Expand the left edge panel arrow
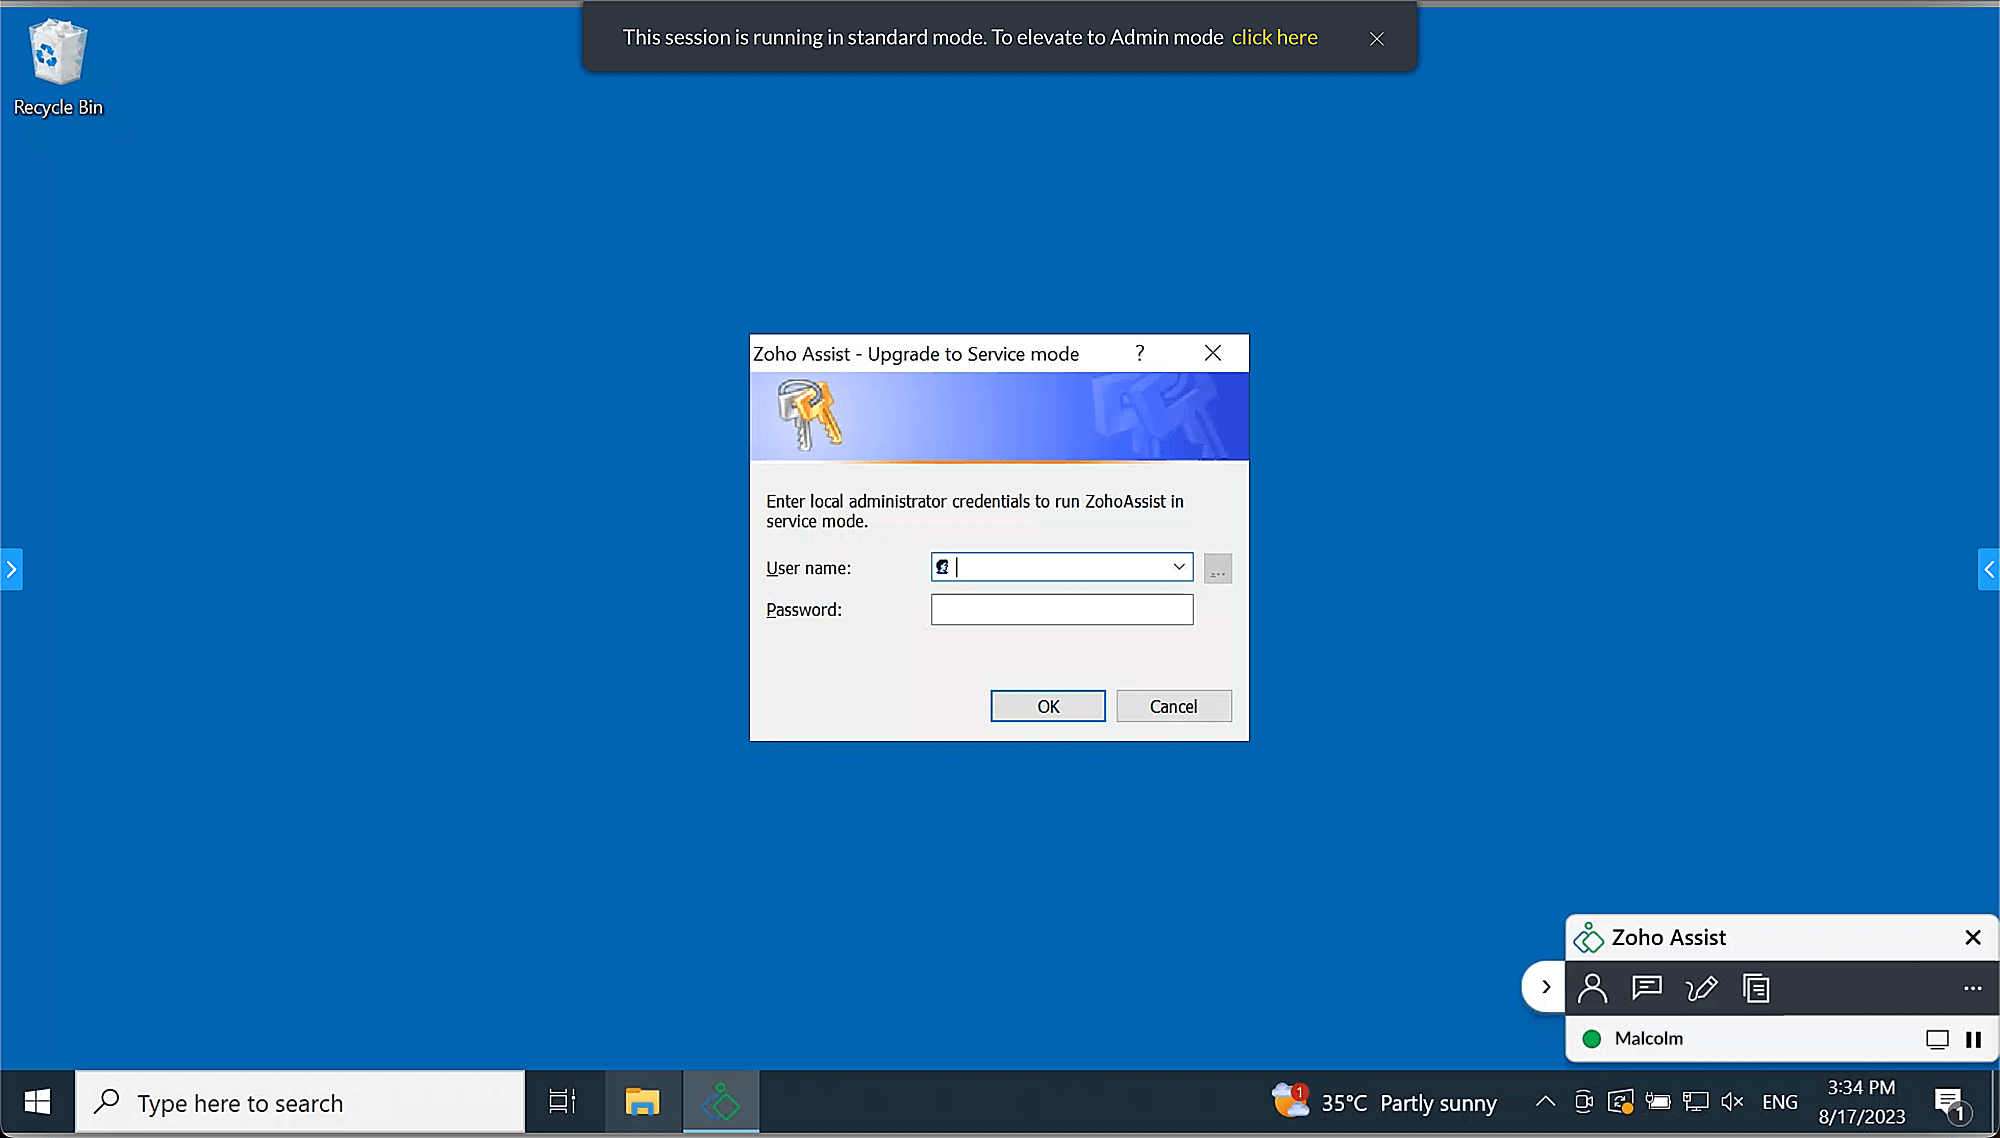The image size is (2000, 1138). pos(12,569)
